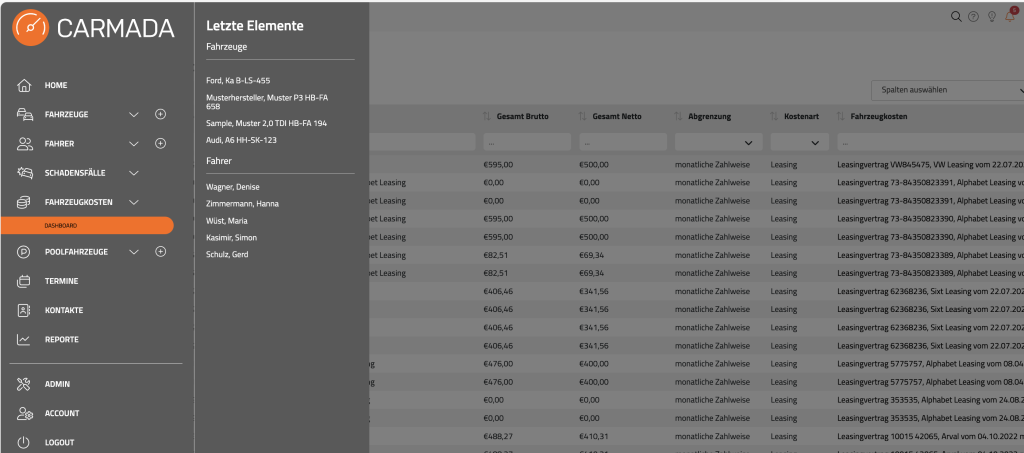Open recent driver Wüst, Maria
Image resolution: width=1024 pixels, height=453 pixels.
pyautogui.click(x=227, y=221)
